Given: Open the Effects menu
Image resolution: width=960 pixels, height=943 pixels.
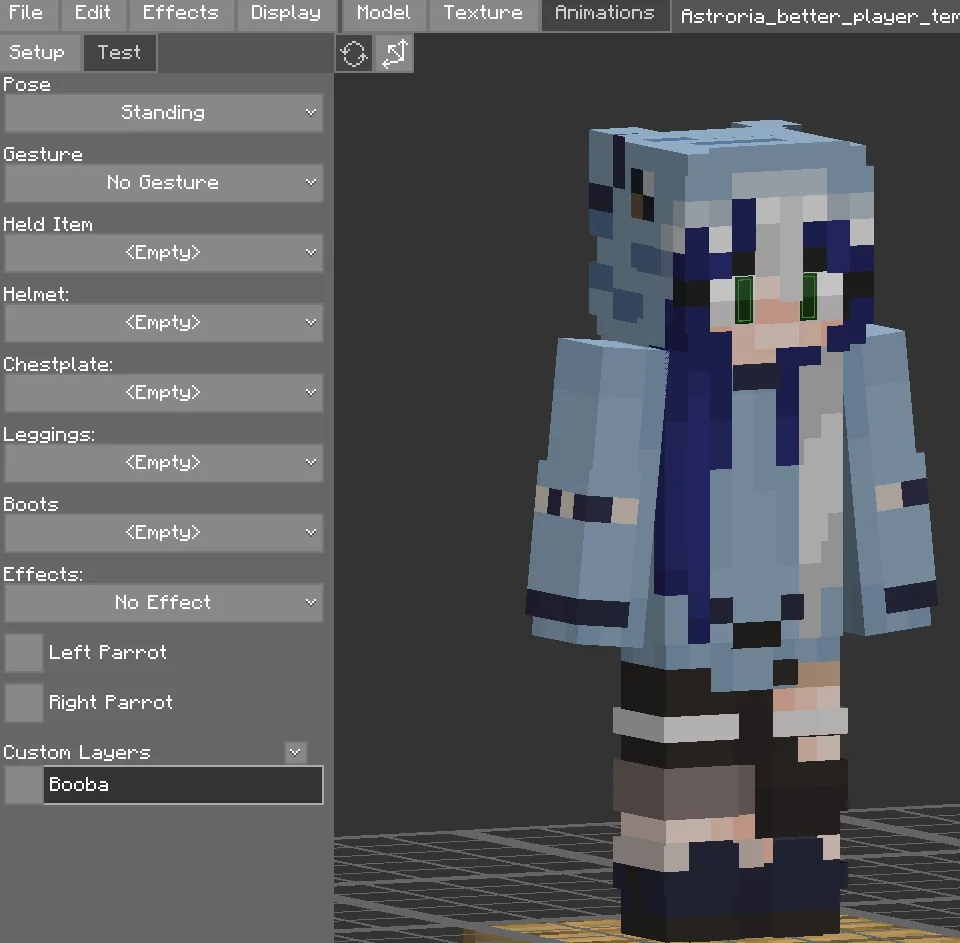Looking at the screenshot, I should pos(181,13).
